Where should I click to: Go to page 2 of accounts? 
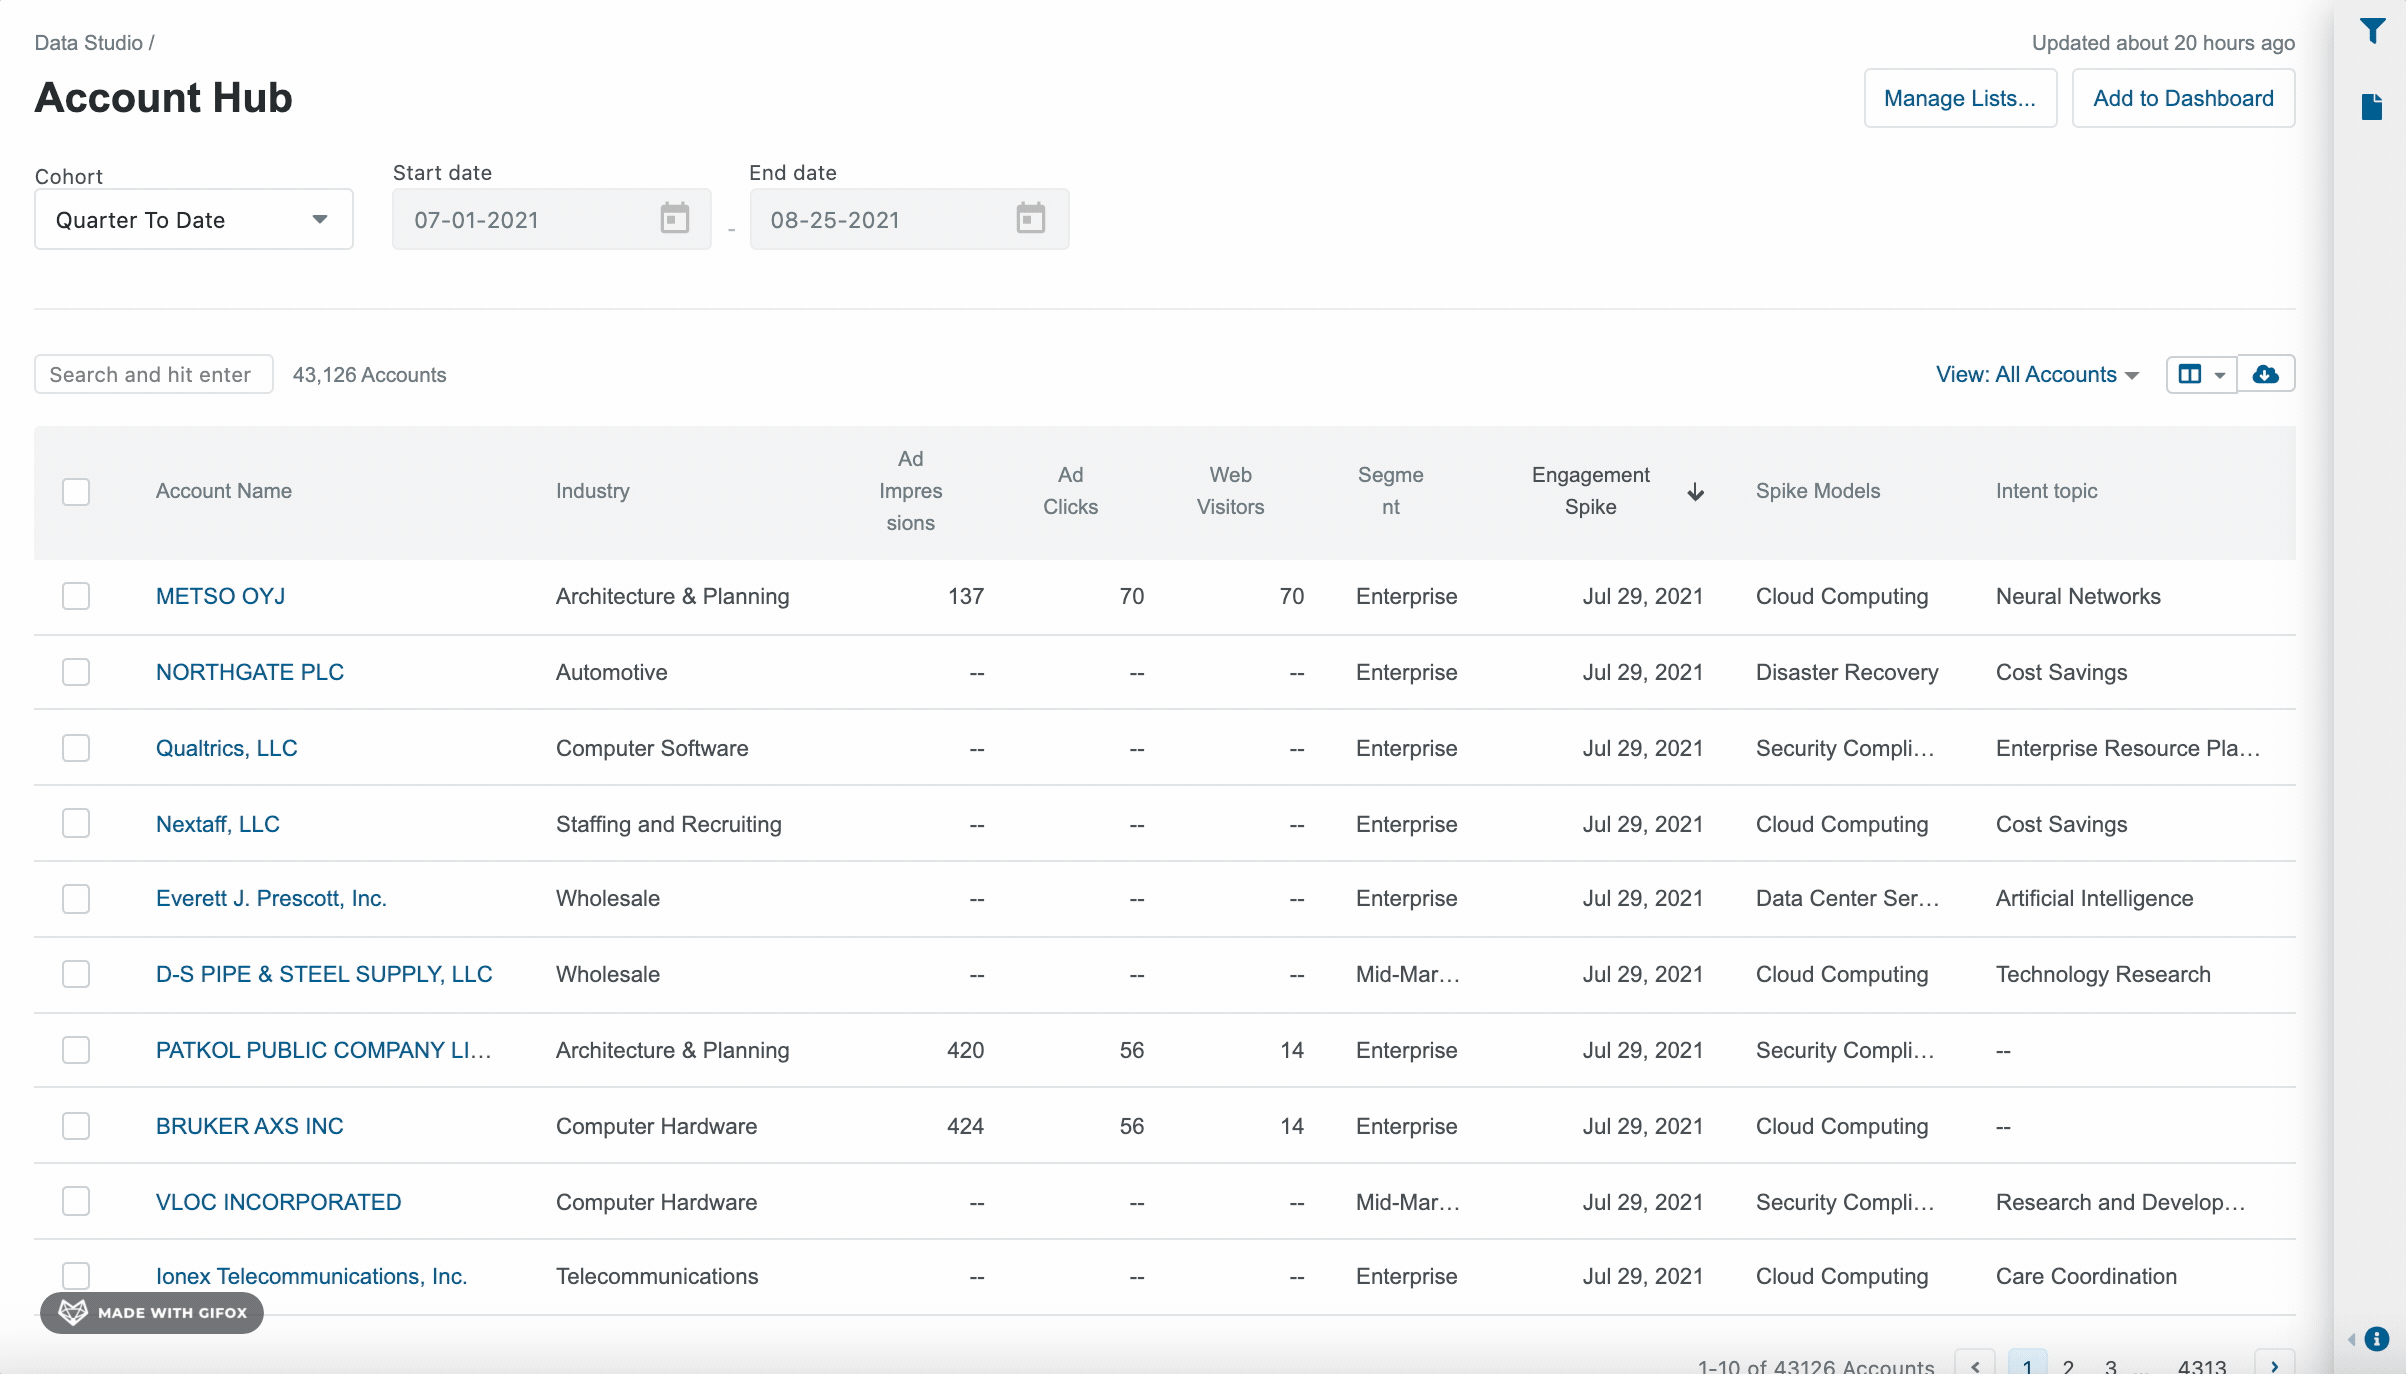tap(2068, 1366)
